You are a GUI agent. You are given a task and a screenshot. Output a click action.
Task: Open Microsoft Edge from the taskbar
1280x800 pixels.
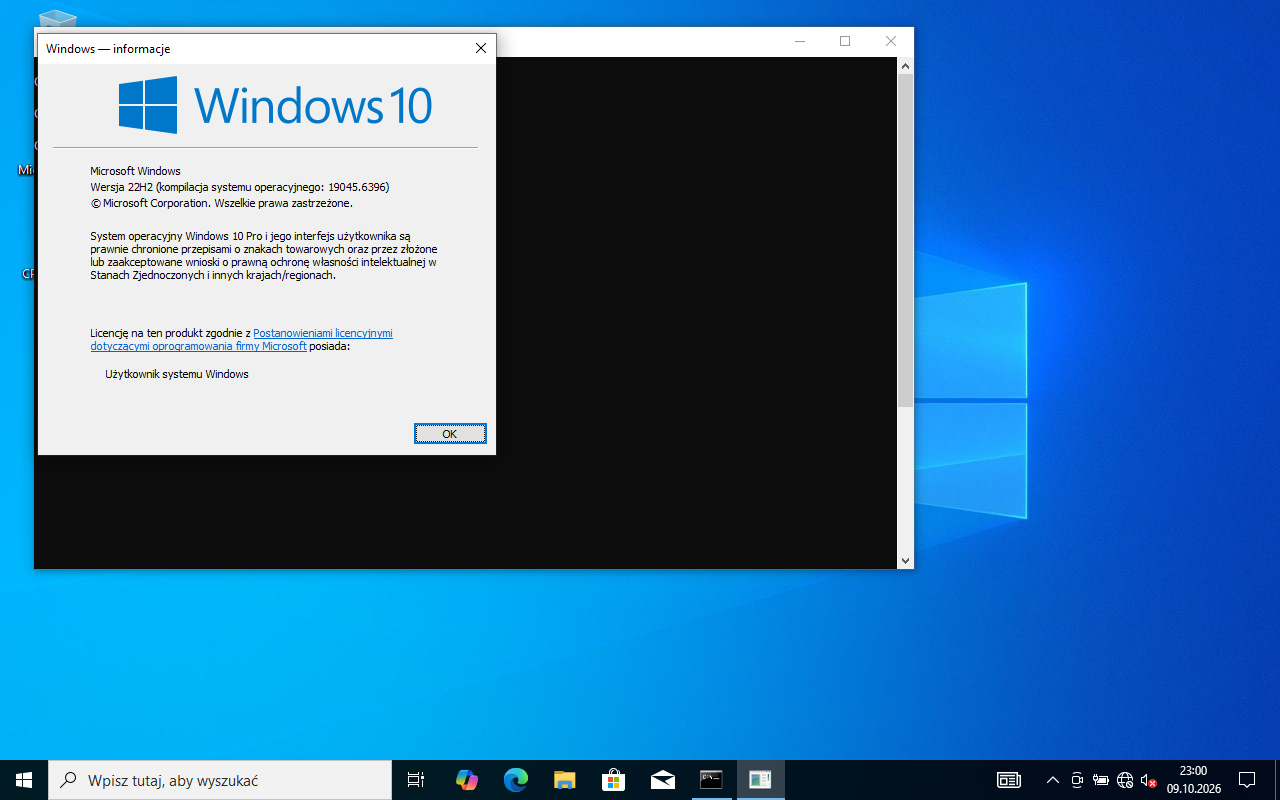coord(515,780)
